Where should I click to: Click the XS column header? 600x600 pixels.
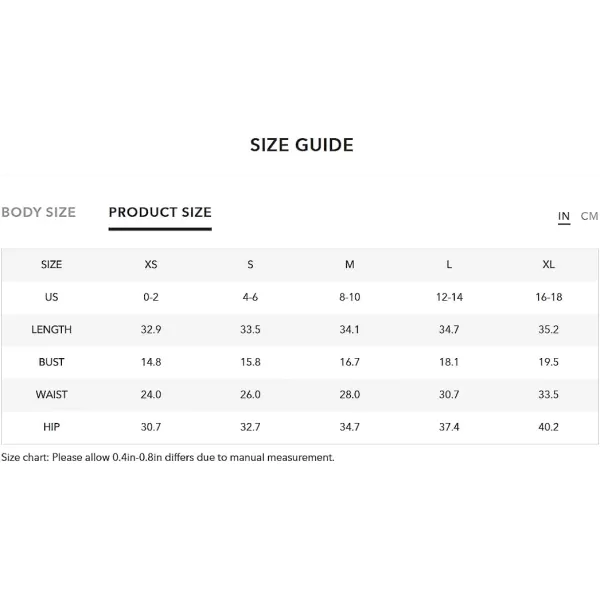(151, 264)
